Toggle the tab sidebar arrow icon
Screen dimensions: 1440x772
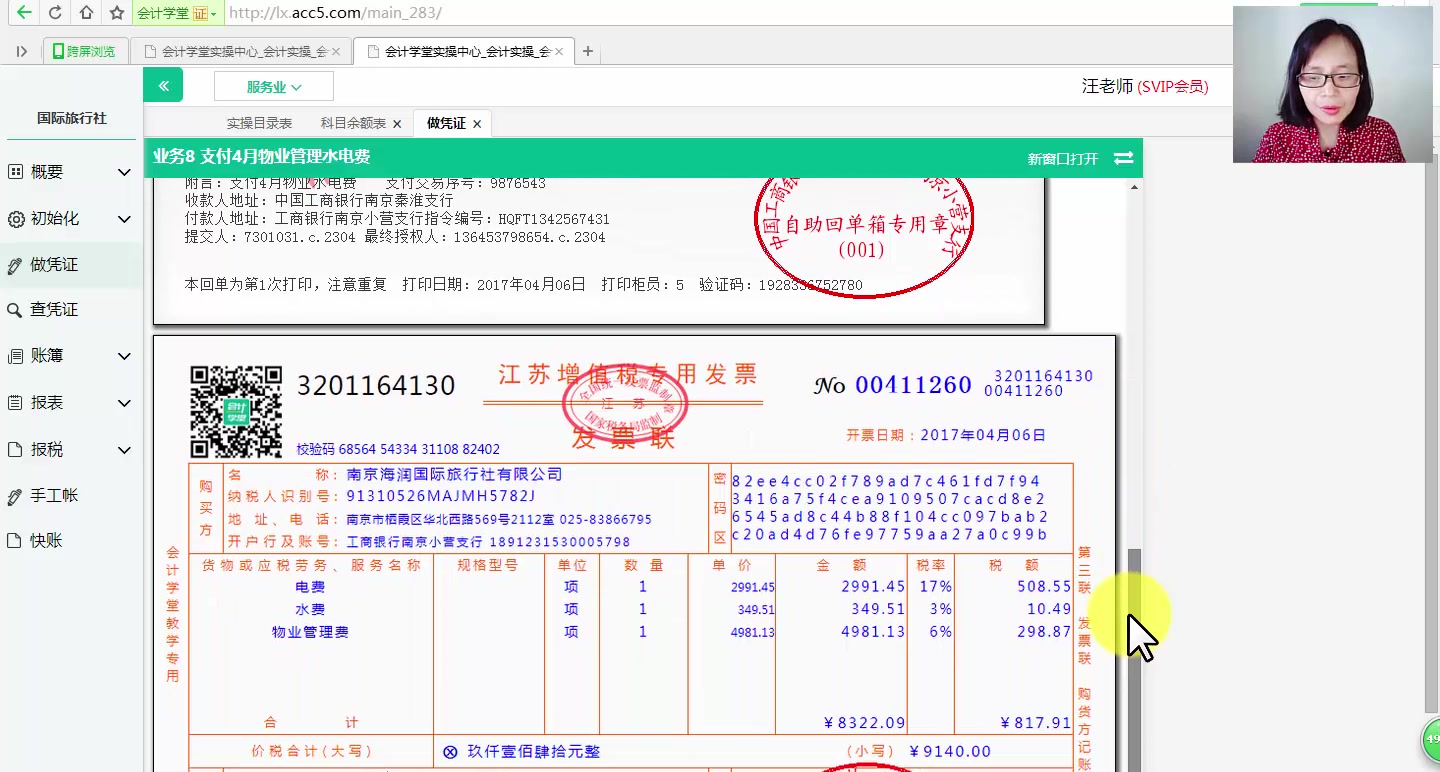click(x=22, y=51)
